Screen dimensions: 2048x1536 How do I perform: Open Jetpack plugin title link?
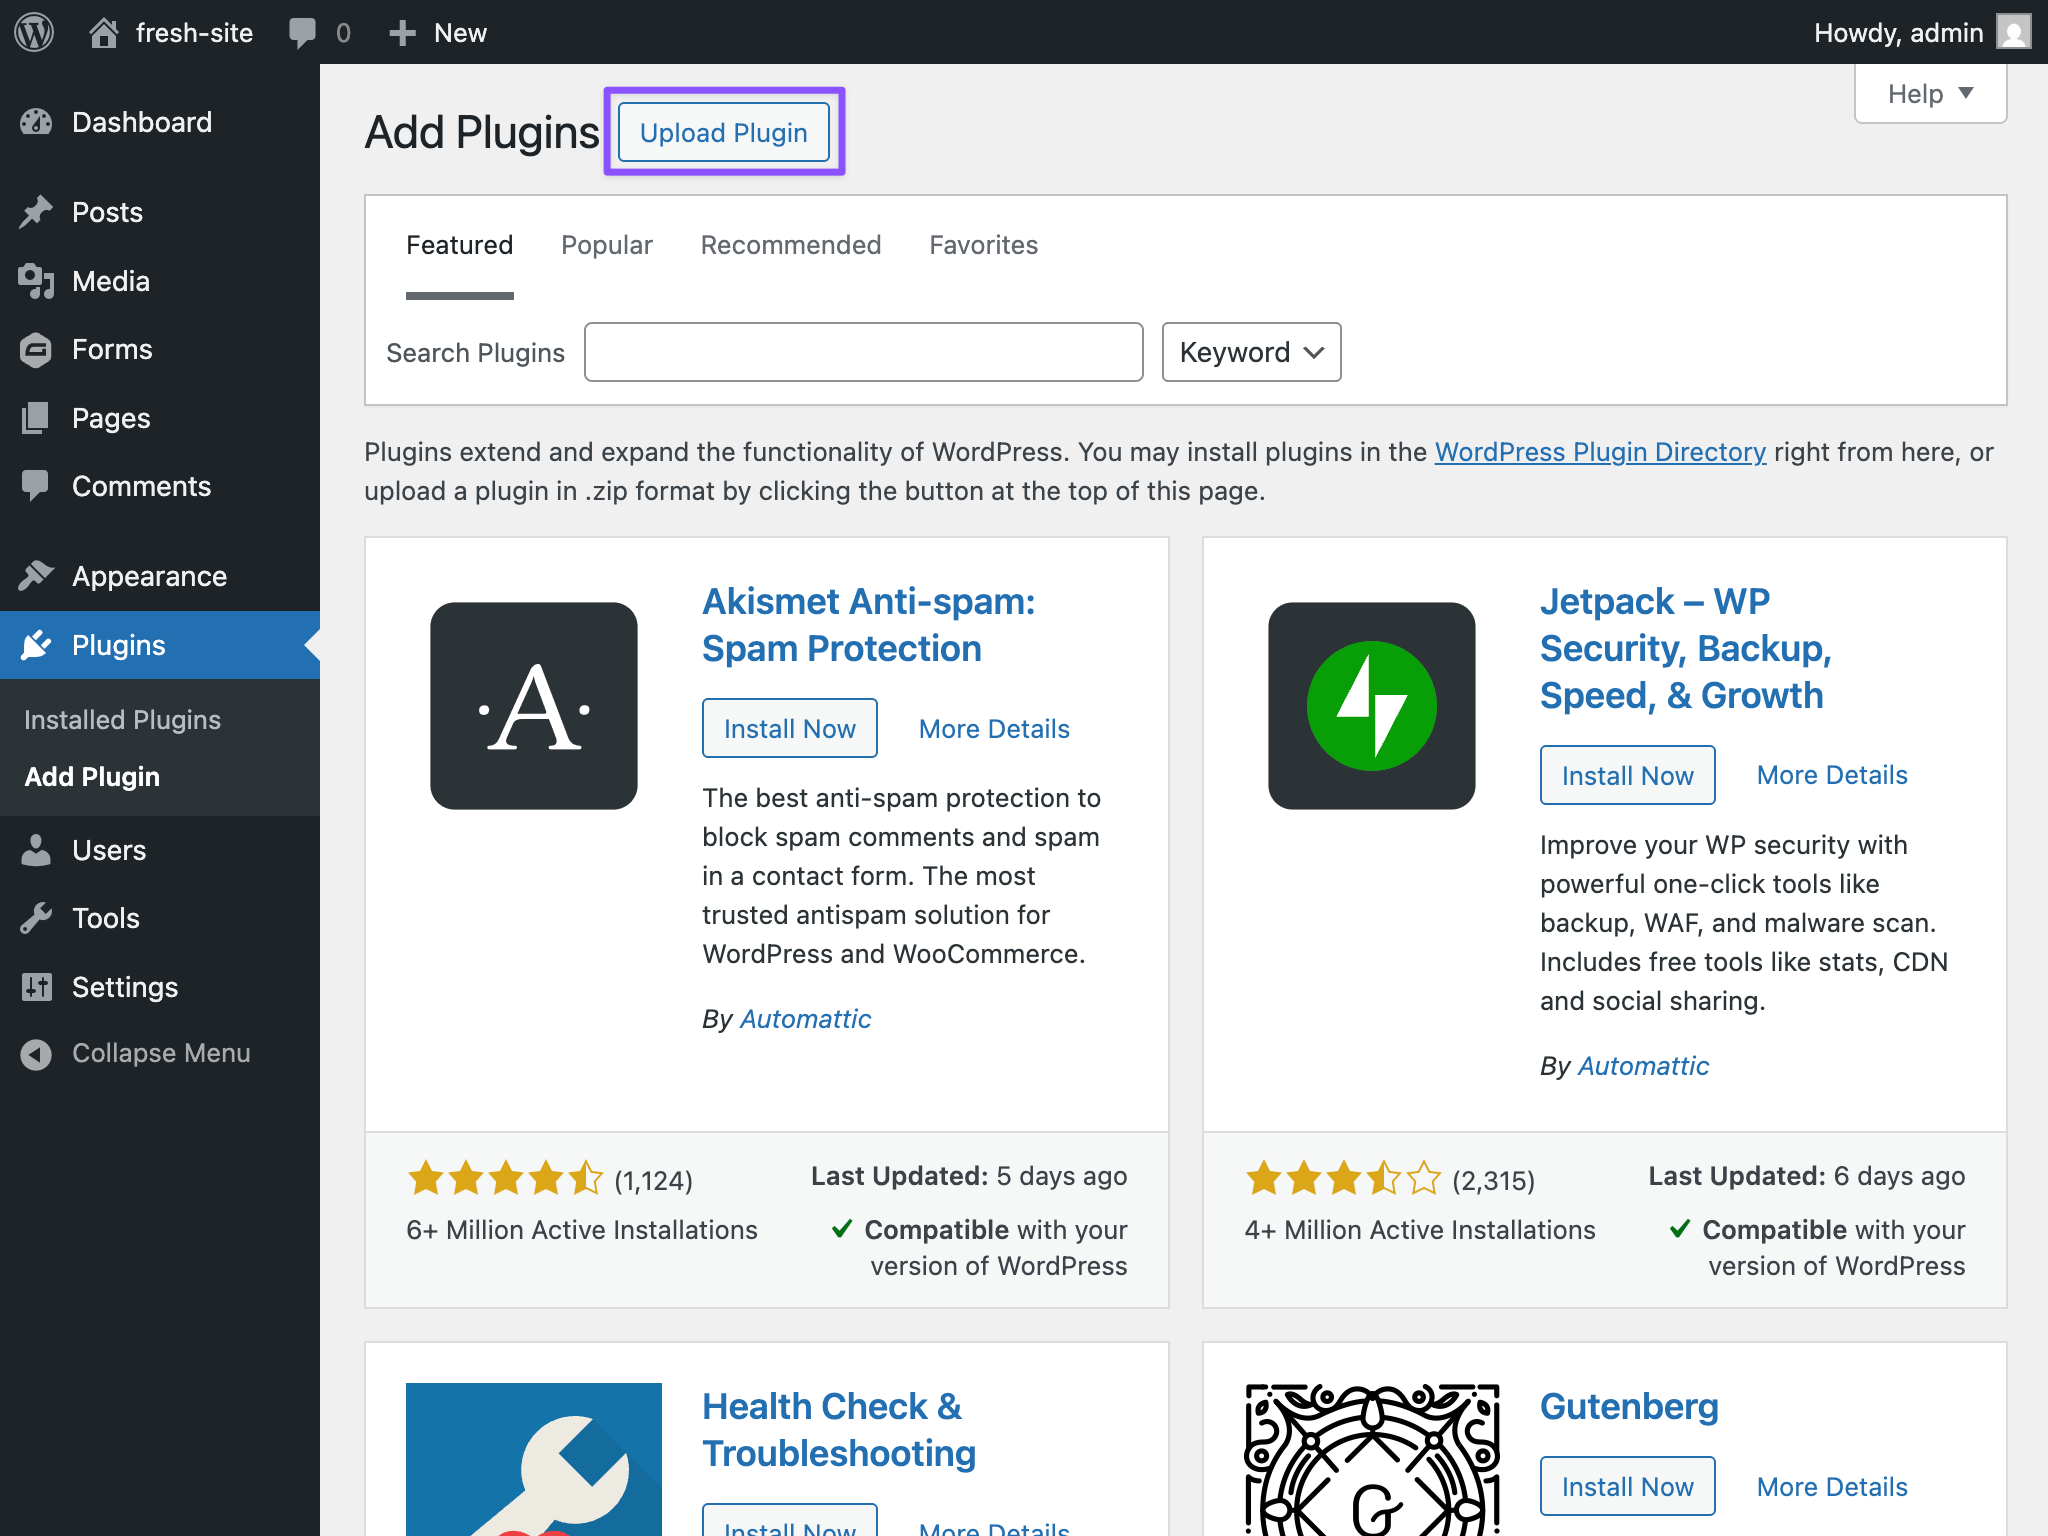(x=1686, y=648)
